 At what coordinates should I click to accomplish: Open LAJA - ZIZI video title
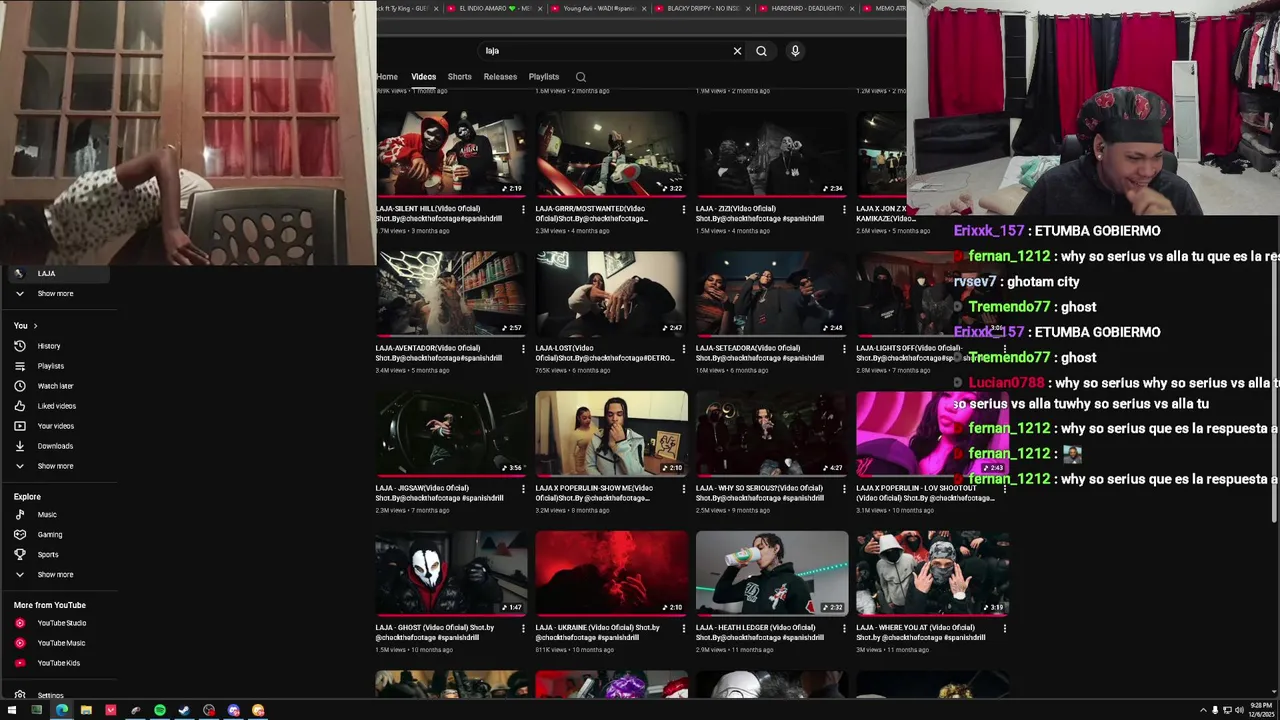[760, 214]
